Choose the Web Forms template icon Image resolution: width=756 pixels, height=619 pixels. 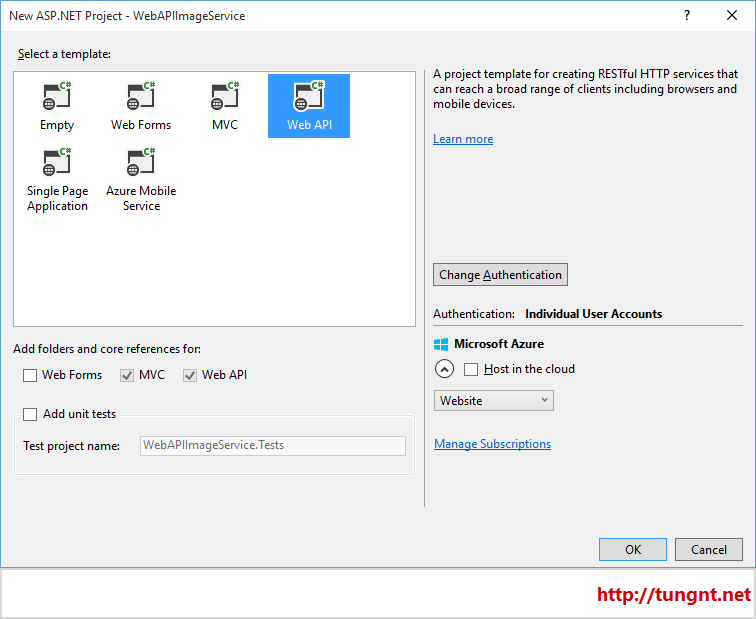point(141,95)
